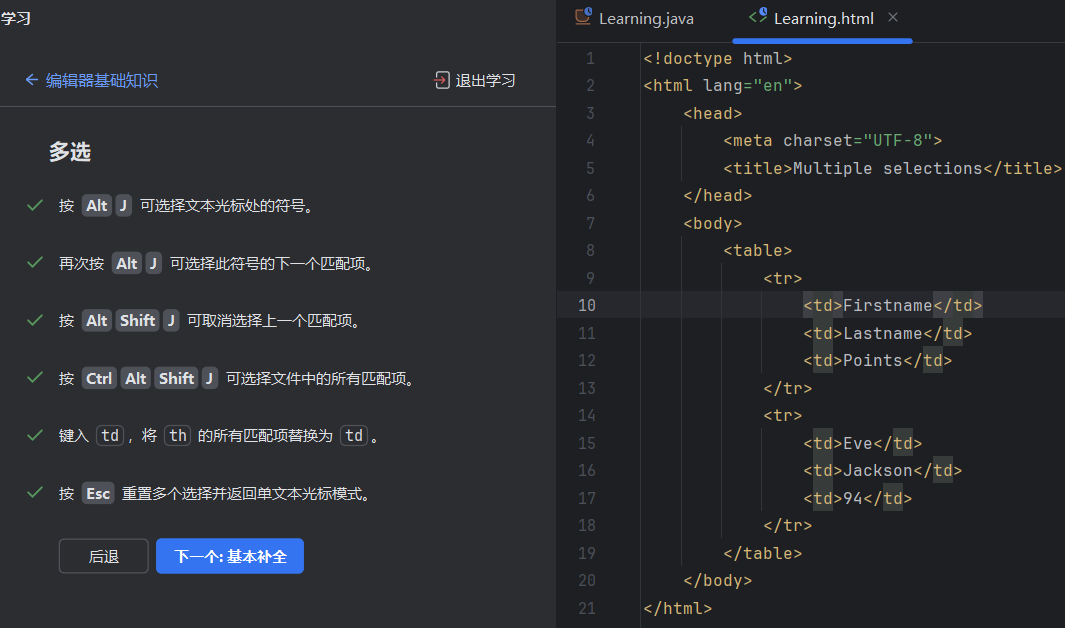Click line number 5 in the gutter
1065x628 pixels.
590,168
